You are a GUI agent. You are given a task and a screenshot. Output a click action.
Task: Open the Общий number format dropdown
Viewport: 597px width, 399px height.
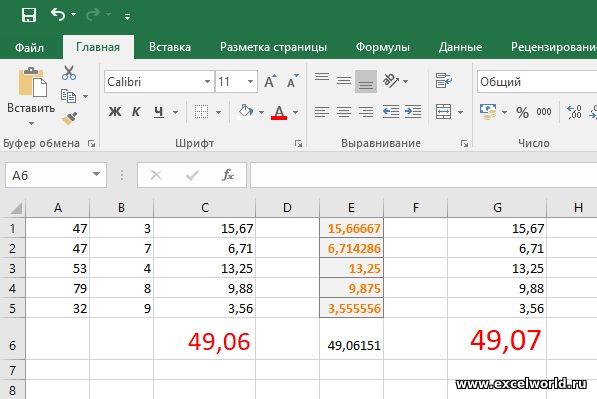(x=537, y=81)
